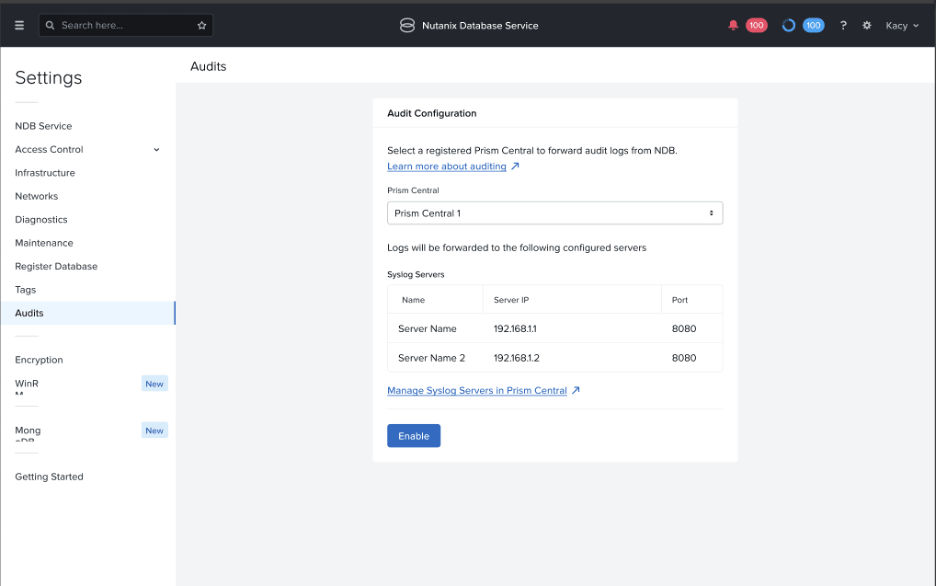Click IP address 192.168.1.2
Image resolution: width=936 pixels, height=586 pixels.
(516, 358)
